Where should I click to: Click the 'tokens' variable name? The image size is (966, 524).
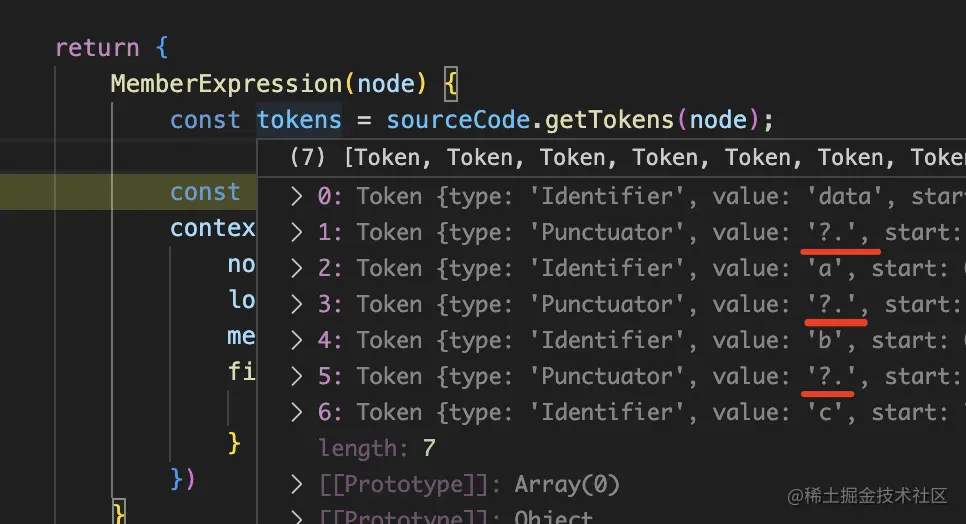[x=299, y=120]
